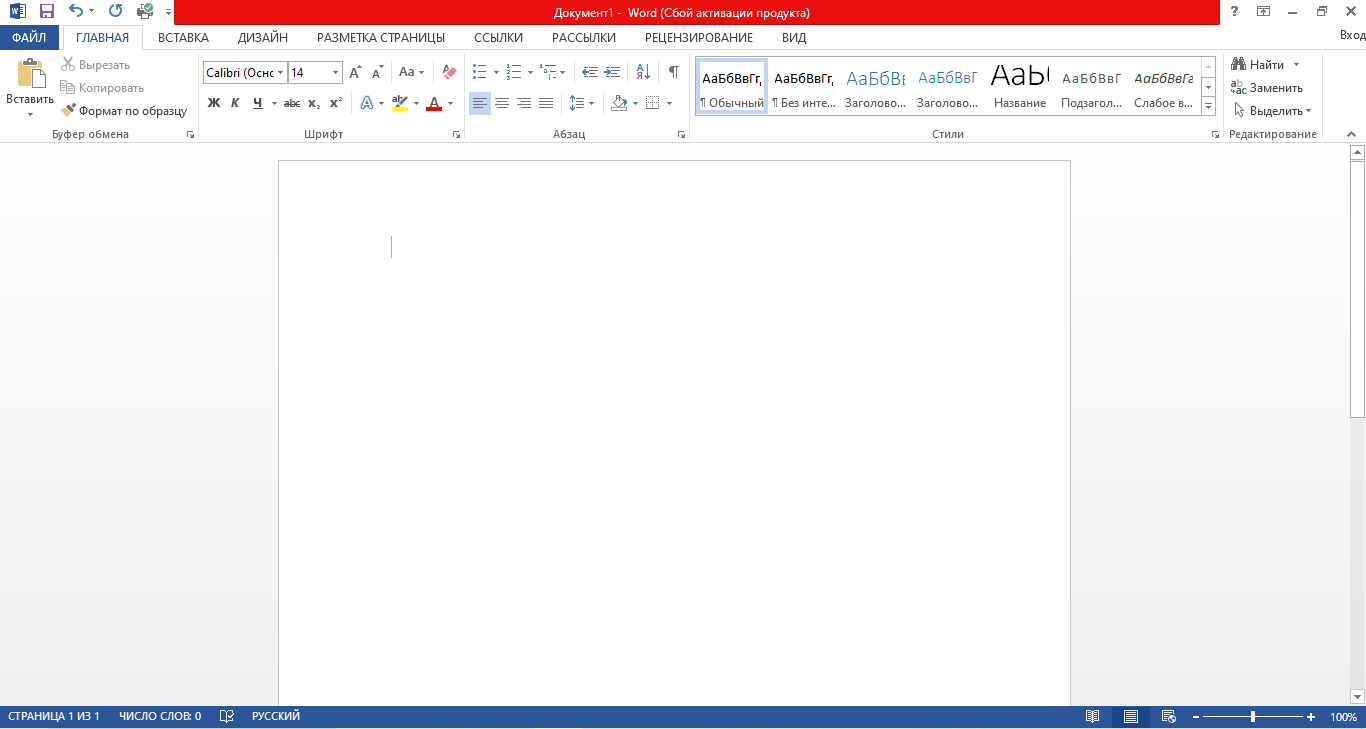The image size is (1366, 729).
Task: Expand the font color dropdown arrow
Action: click(450, 103)
